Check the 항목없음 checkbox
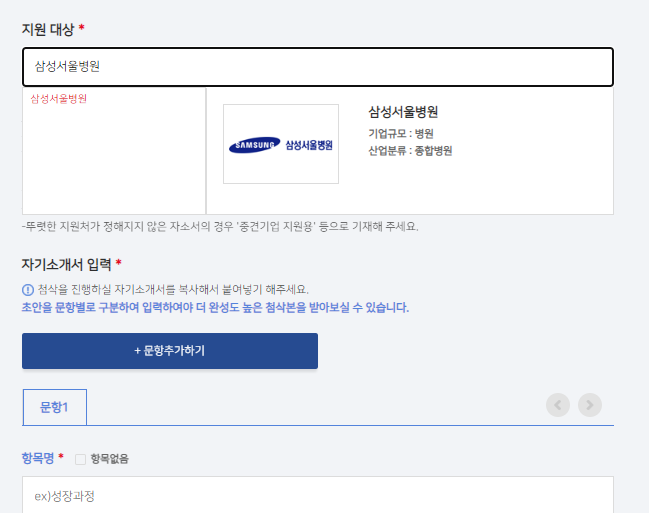Screen dimensions: 649x513 click(80, 459)
